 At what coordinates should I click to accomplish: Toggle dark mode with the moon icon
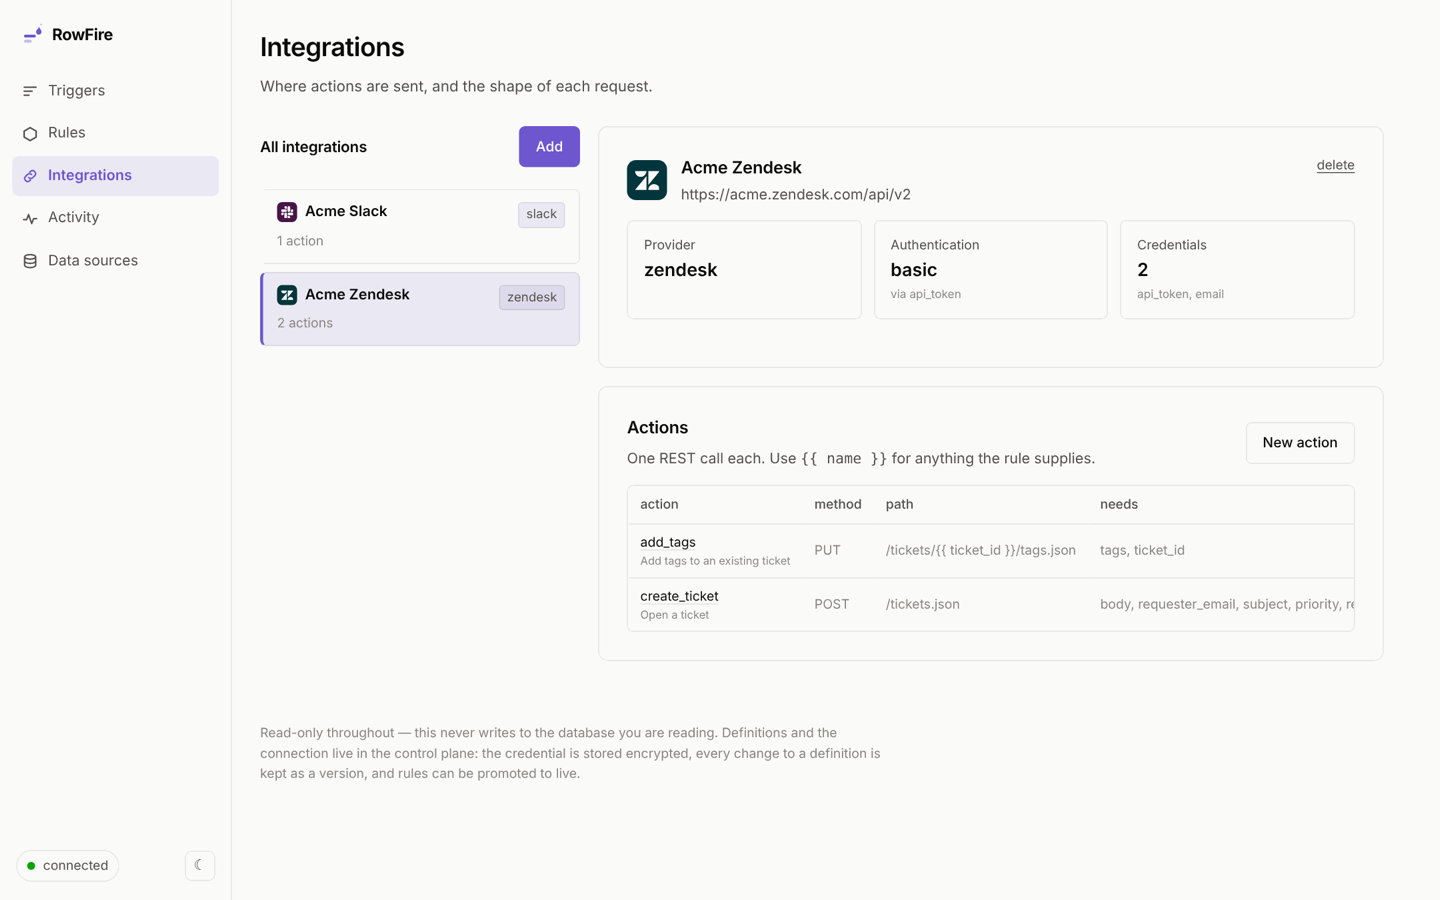pyautogui.click(x=200, y=865)
